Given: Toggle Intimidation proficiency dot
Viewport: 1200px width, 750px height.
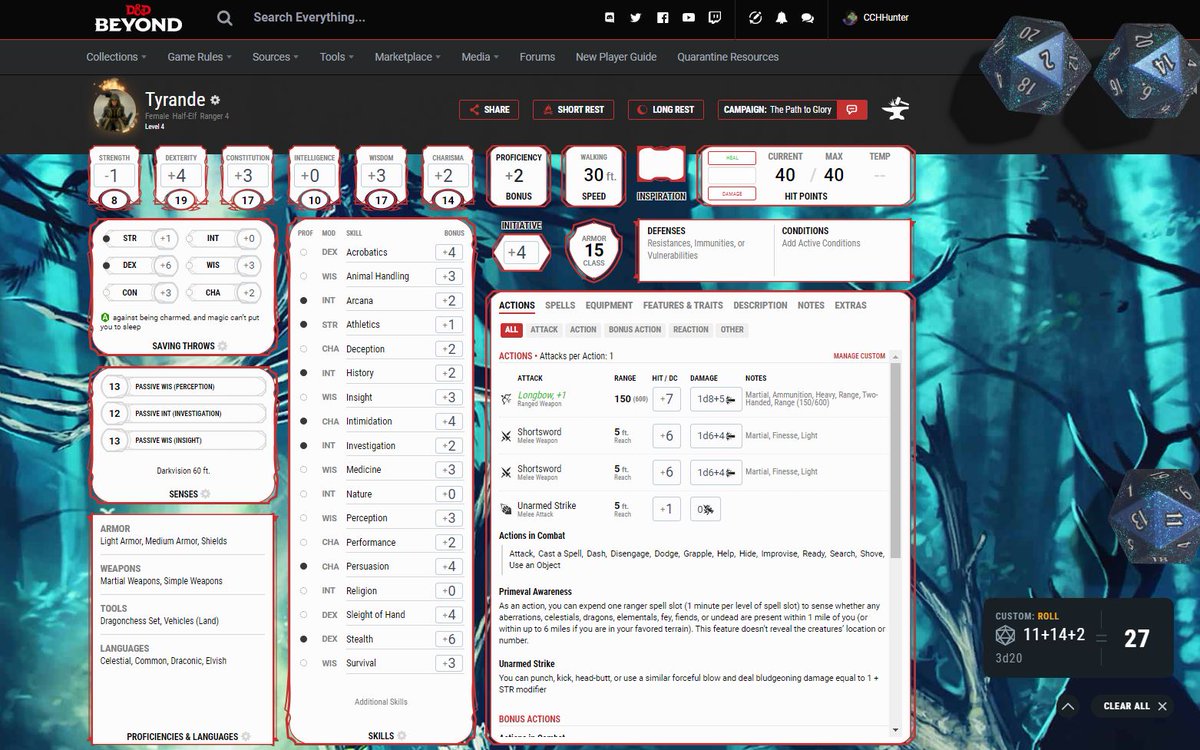Looking at the screenshot, I should [x=304, y=422].
